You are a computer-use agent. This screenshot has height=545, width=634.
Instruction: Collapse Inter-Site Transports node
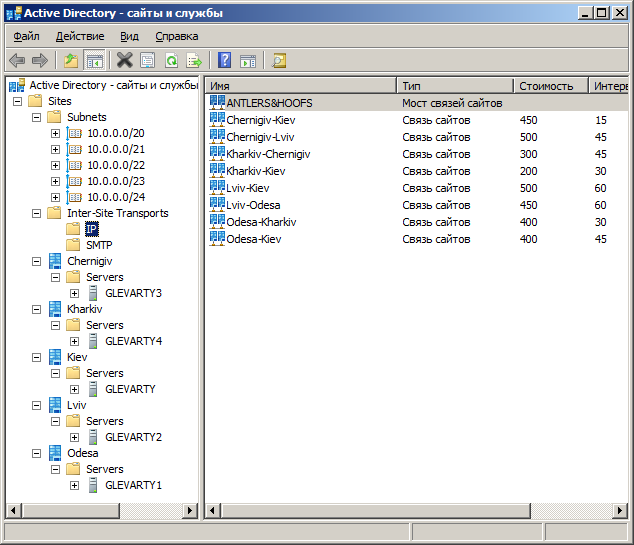(36, 213)
